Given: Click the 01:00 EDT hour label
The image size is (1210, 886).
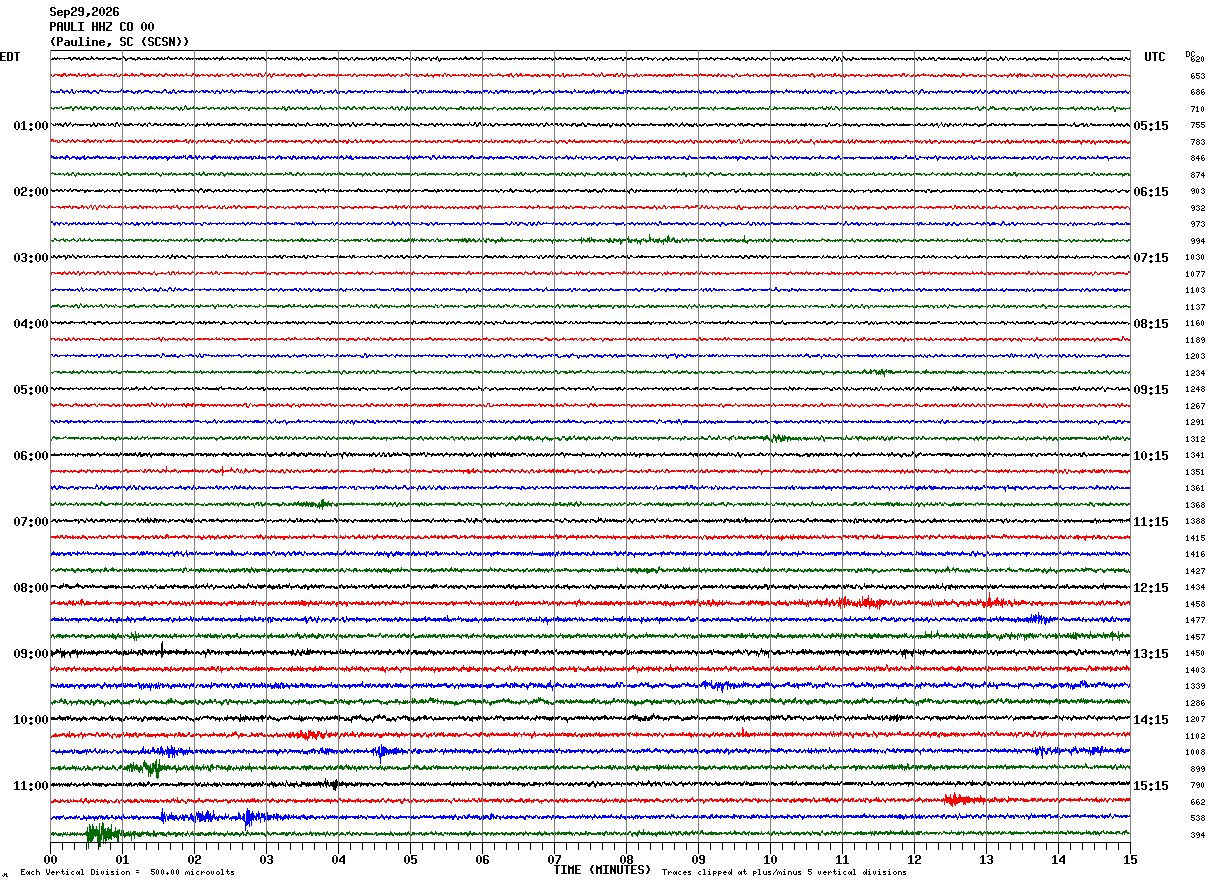Looking at the screenshot, I should pyautogui.click(x=31, y=126).
